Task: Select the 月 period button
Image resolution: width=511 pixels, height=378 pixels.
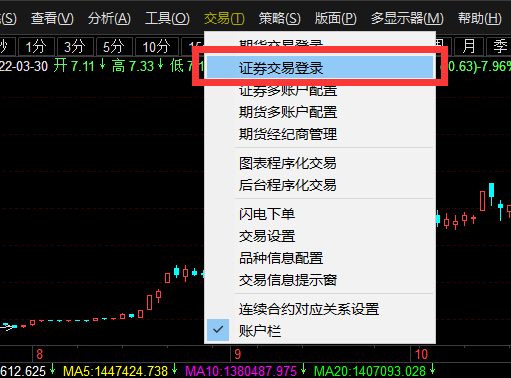Action: click(468, 46)
